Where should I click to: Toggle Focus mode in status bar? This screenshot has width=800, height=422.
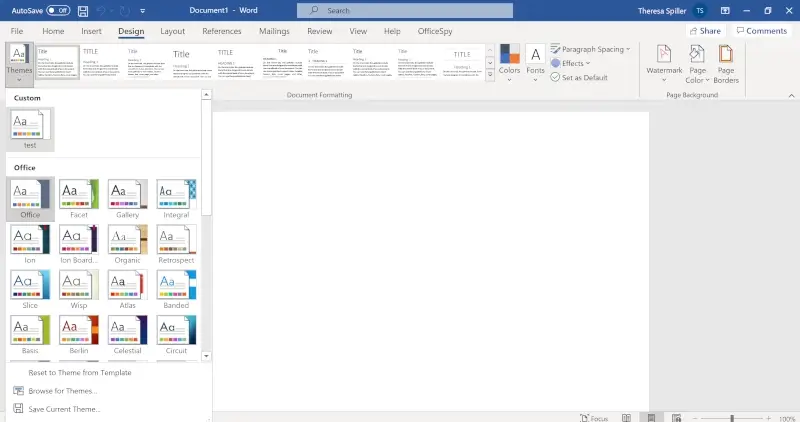593,417
